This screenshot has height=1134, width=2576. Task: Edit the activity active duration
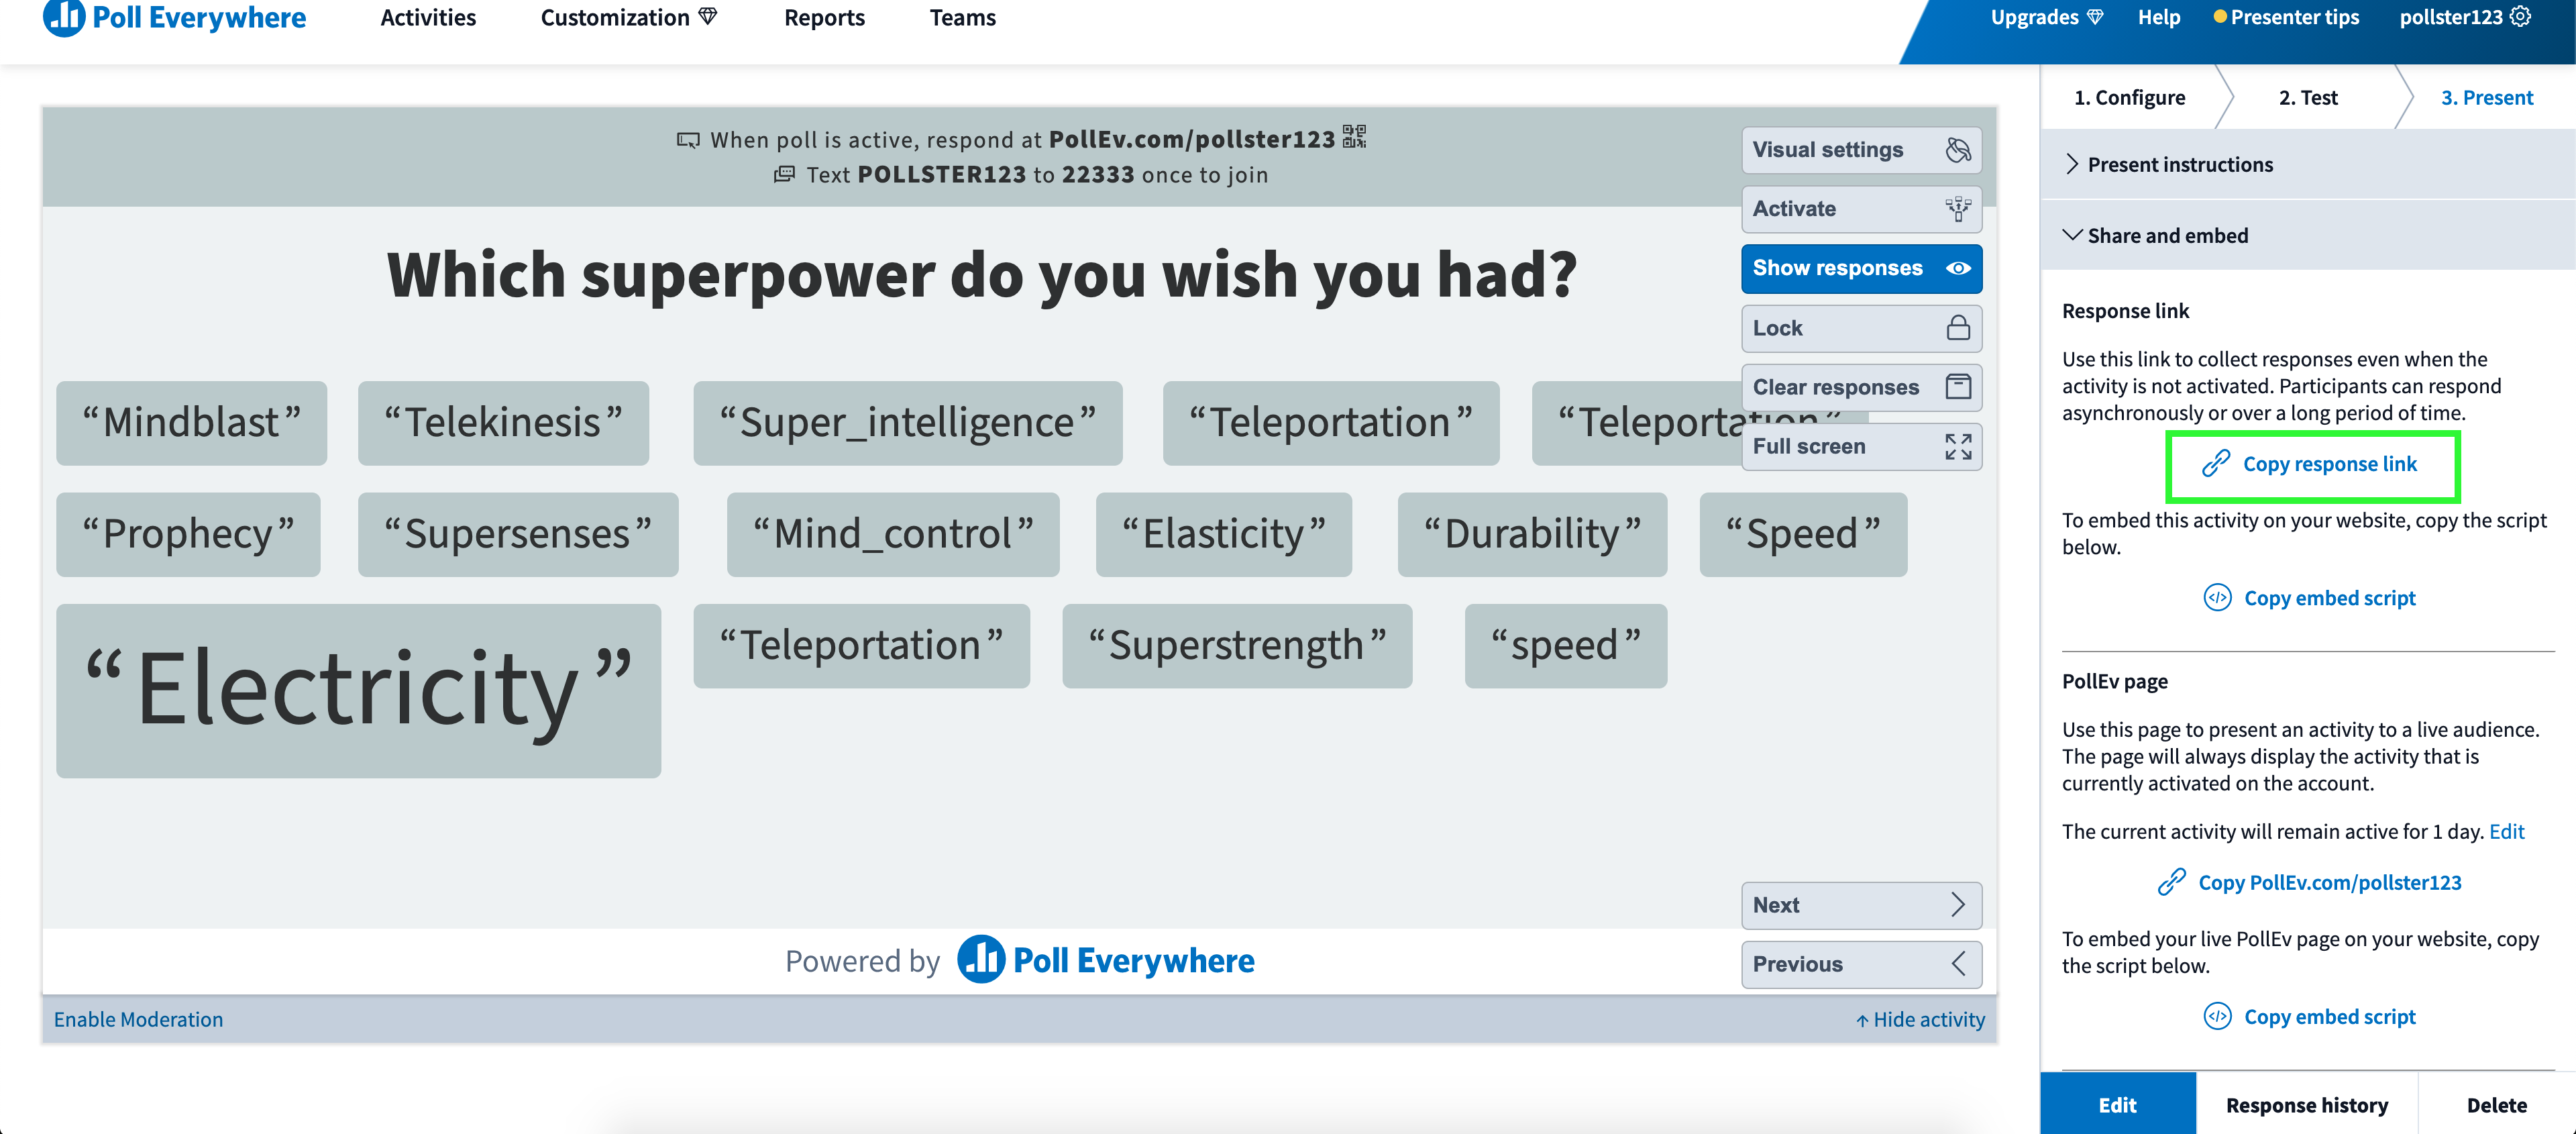pyautogui.click(x=2507, y=831)
